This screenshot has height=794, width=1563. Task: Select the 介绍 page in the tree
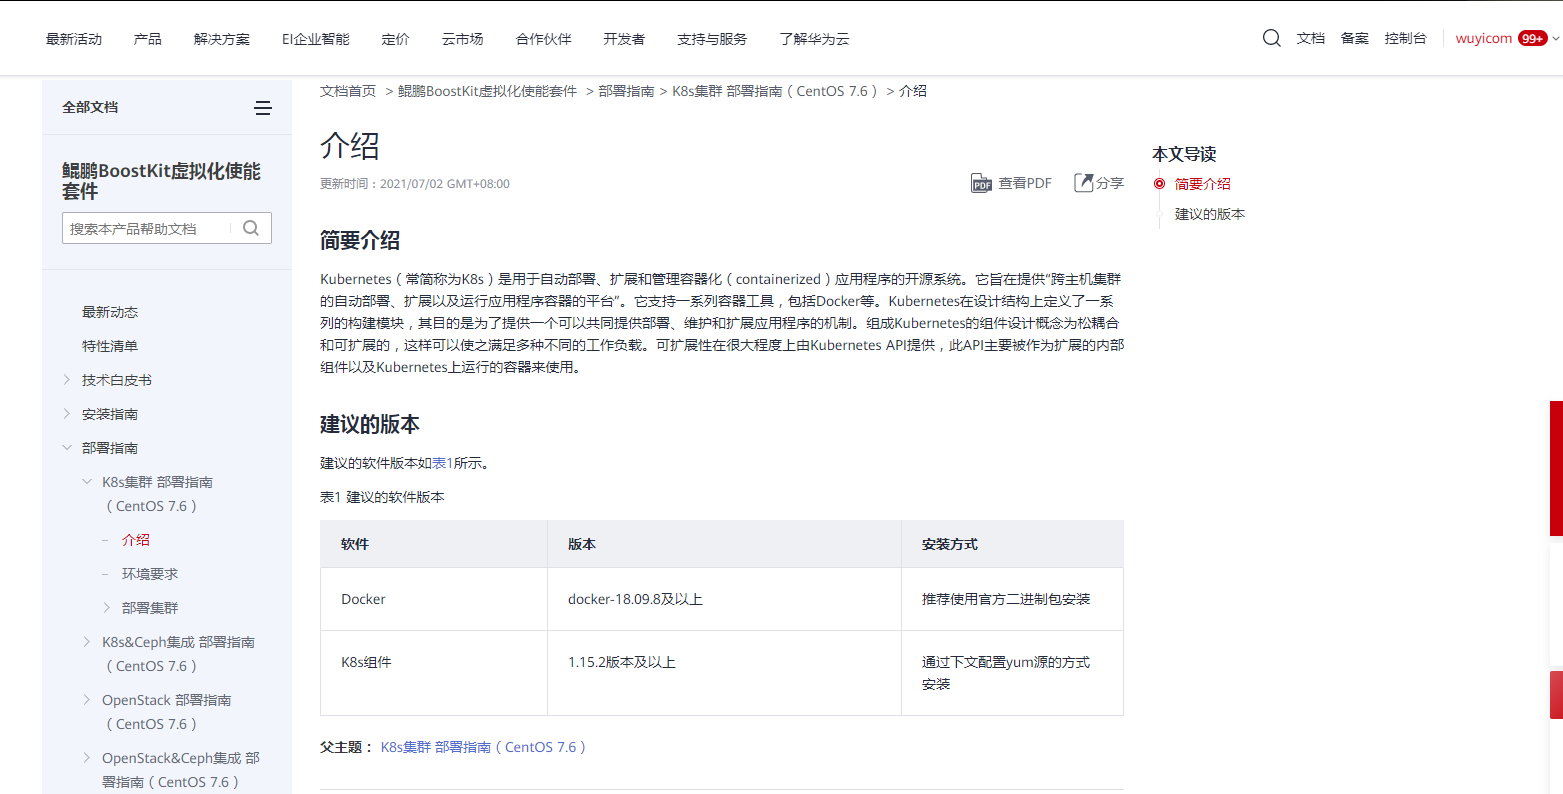tap(136, 540)
